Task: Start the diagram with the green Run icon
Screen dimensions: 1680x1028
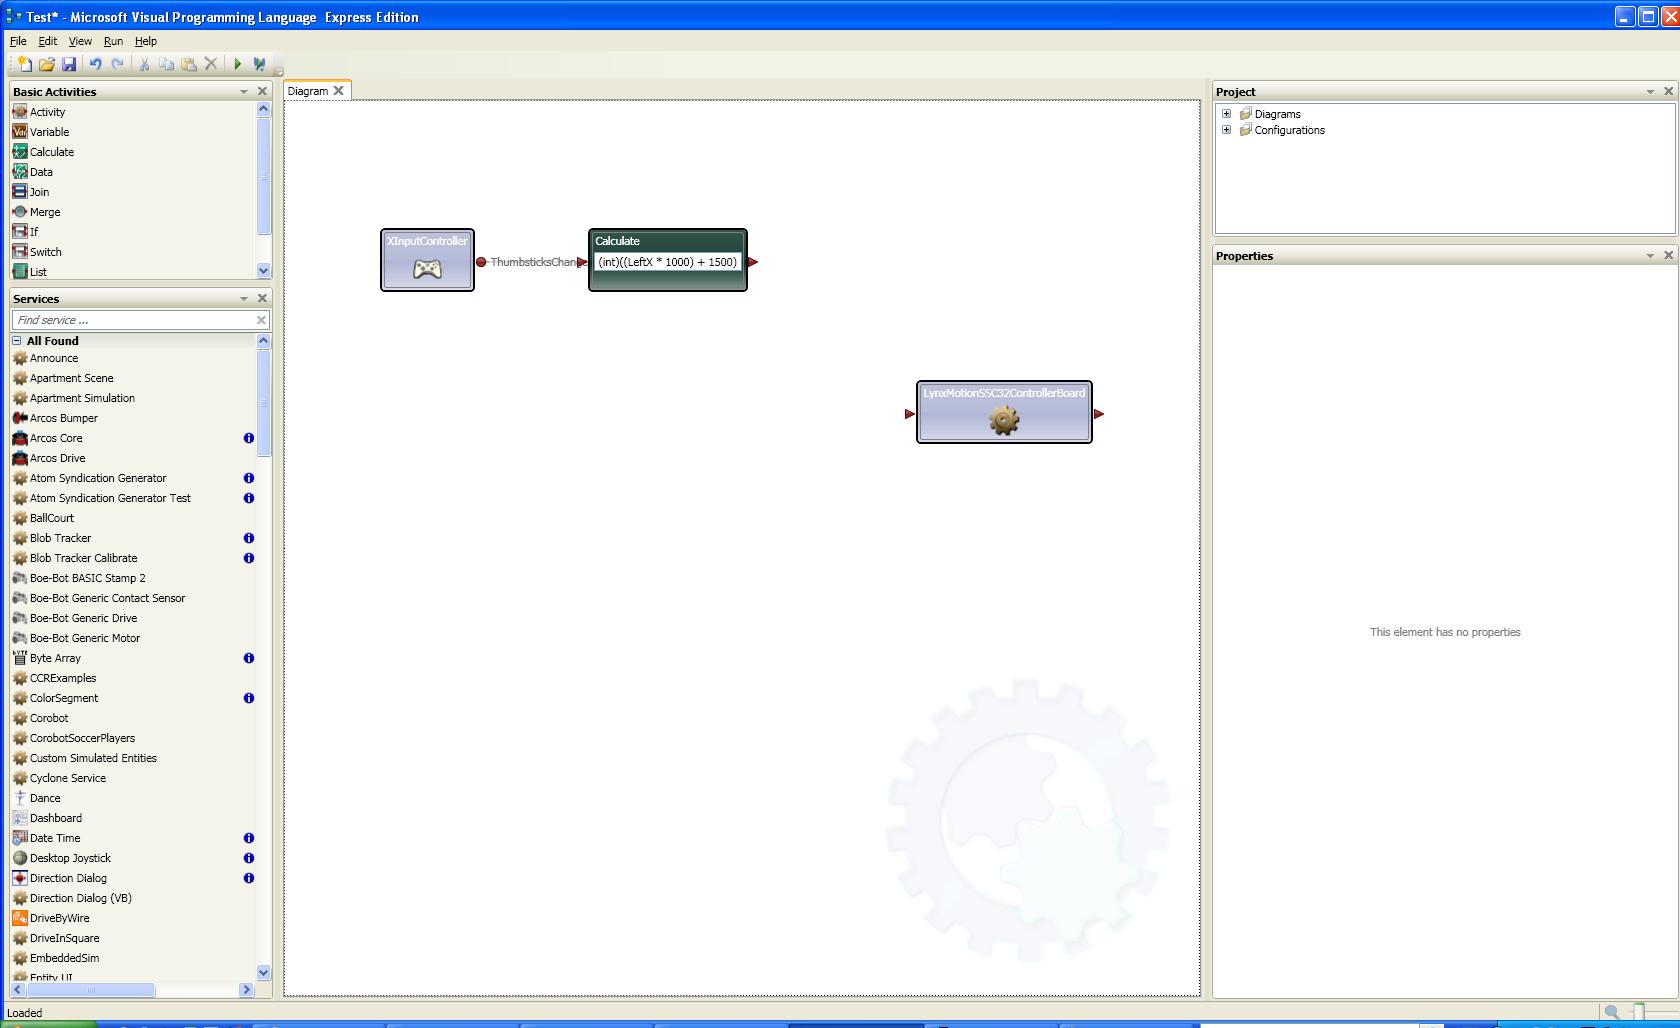Action: (237, 64)
